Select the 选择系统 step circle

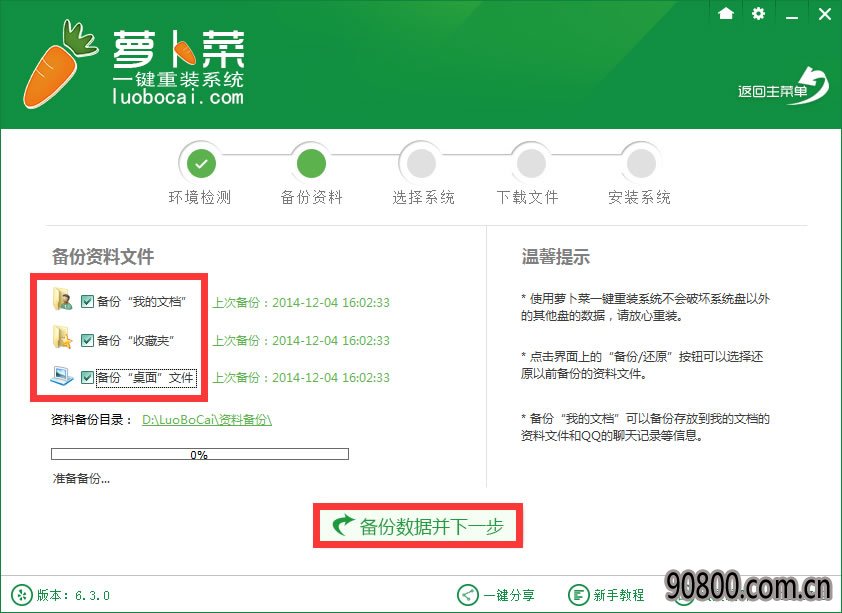pos(421,163)
